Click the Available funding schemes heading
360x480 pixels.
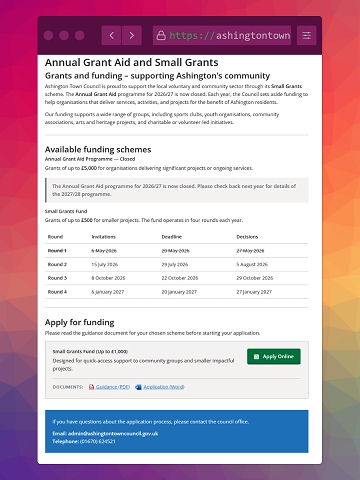click(x=98, y=149)
